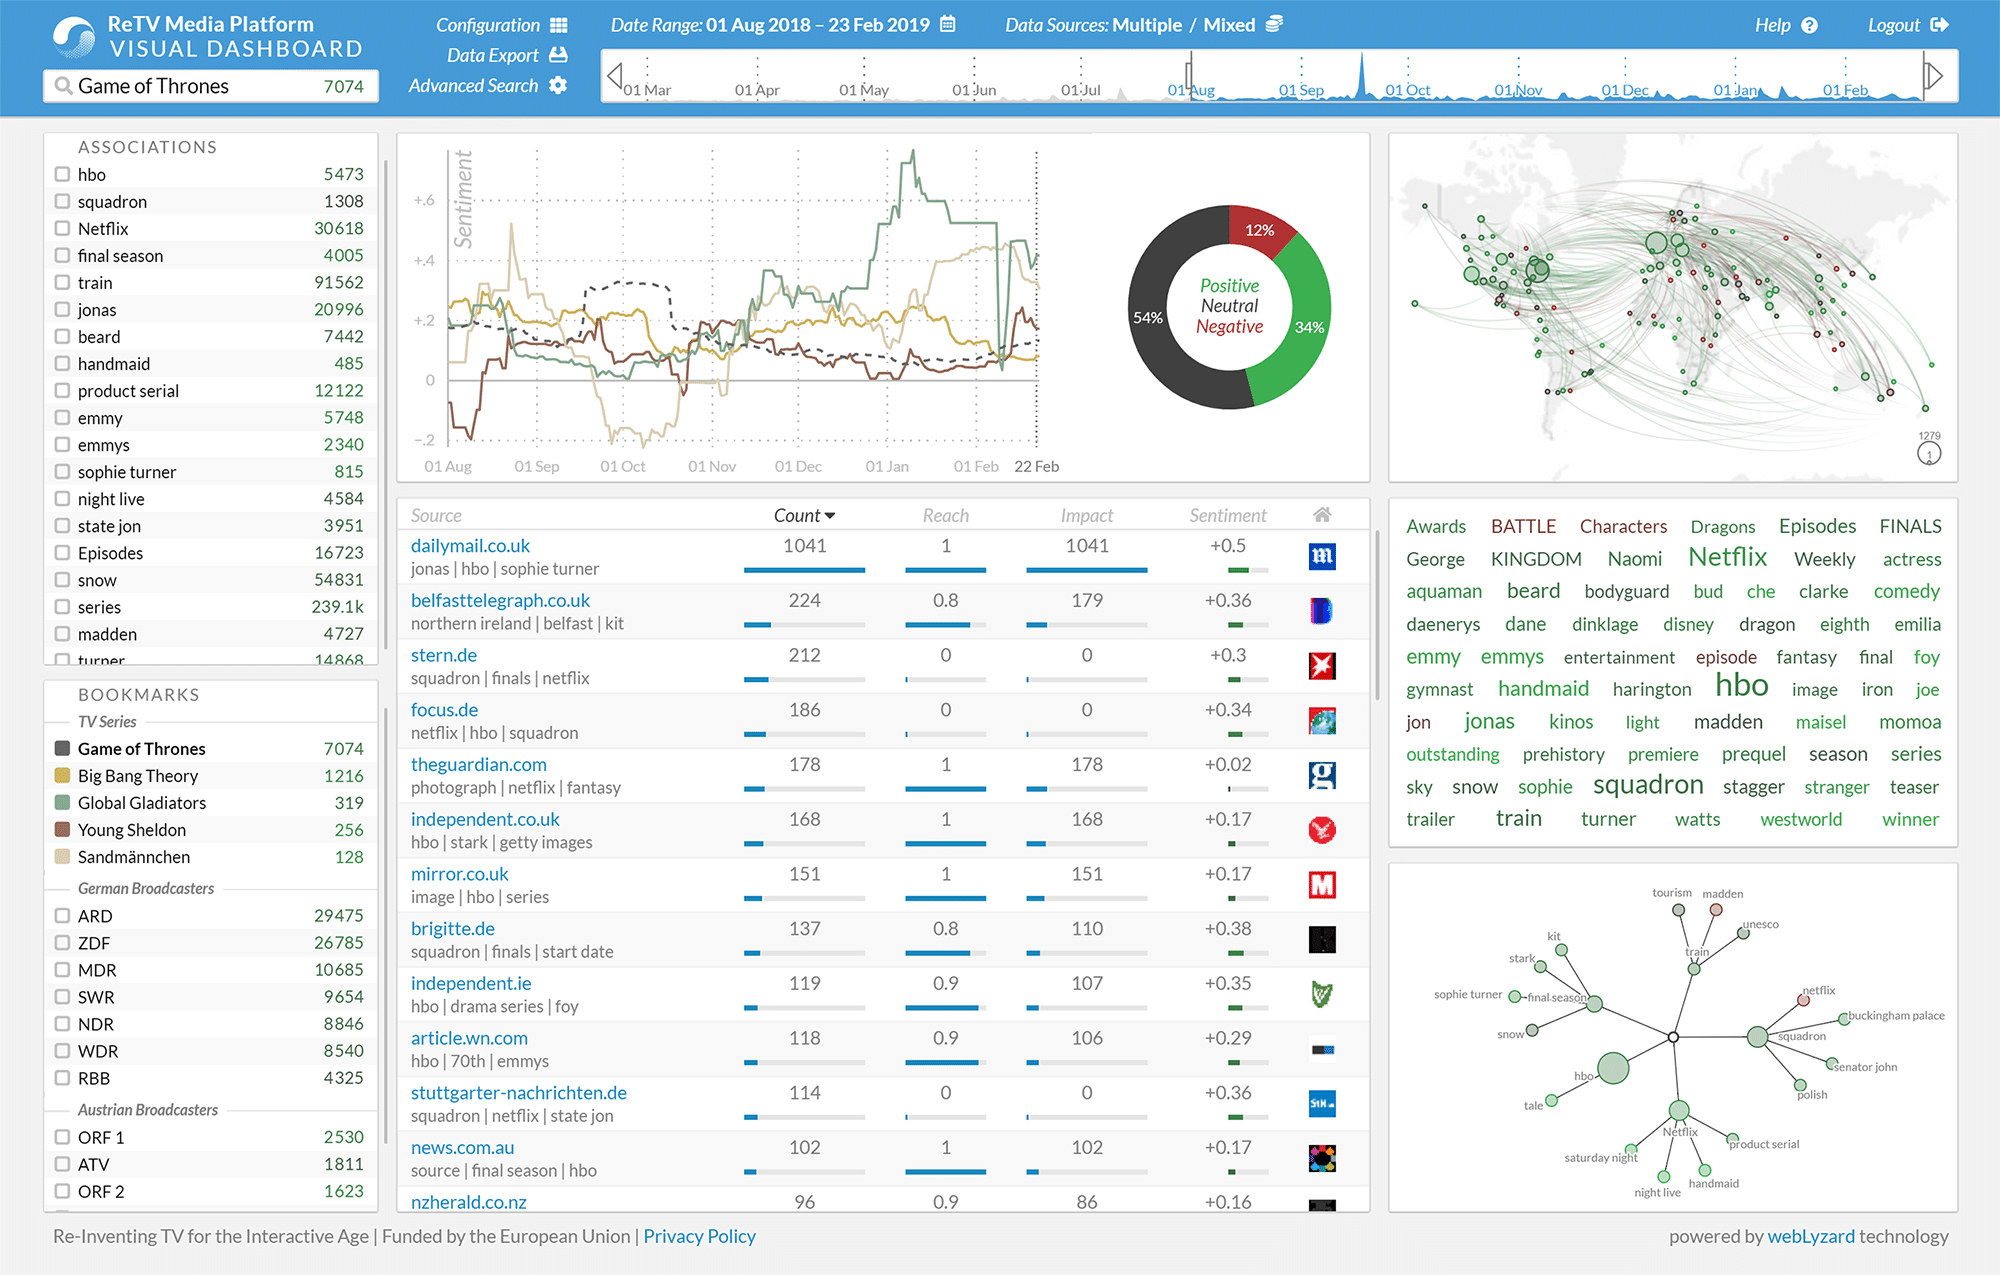Collapse the German Broadcasters group
The width and height of the screenshot is (2000, 1275).
[x=146, y=888]
